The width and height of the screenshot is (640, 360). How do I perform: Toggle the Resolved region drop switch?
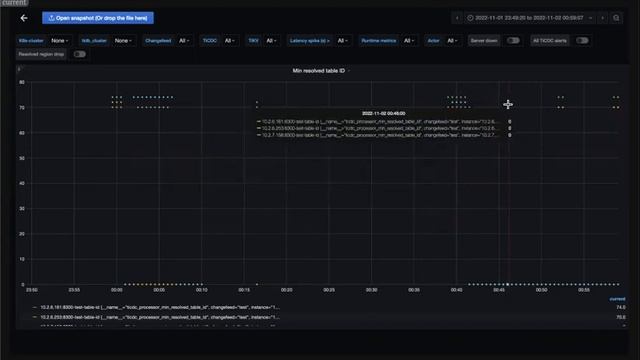80,54
